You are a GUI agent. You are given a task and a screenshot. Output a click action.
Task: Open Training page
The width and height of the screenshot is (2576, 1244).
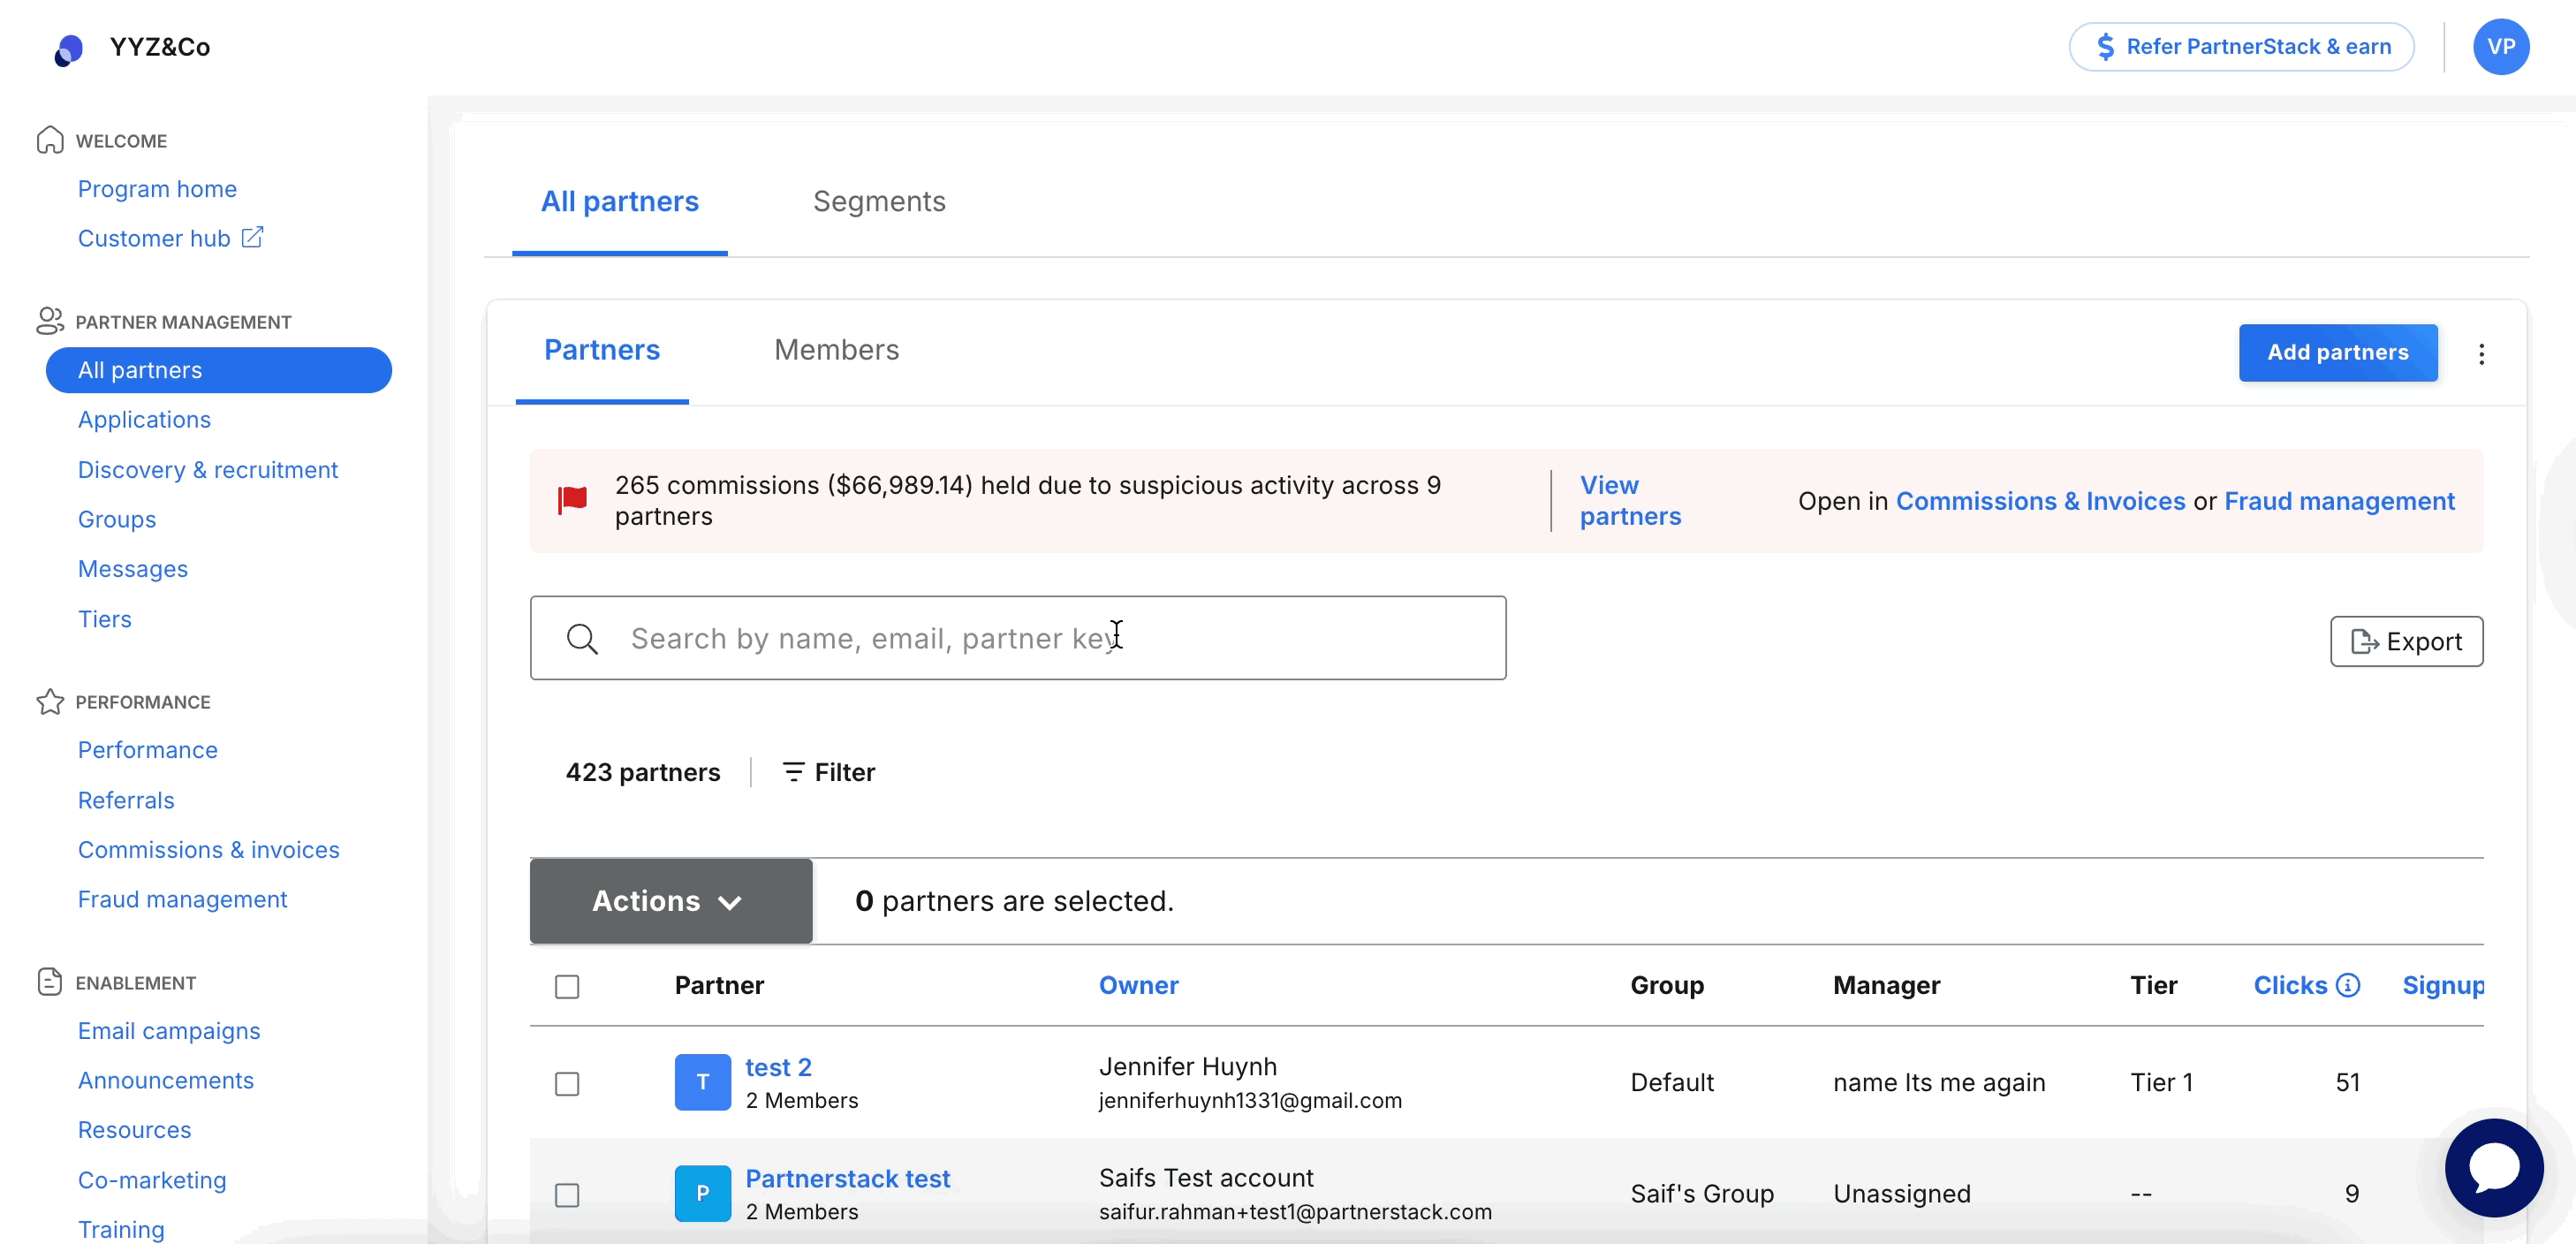pyautogui.click(x=121, y=1229)
